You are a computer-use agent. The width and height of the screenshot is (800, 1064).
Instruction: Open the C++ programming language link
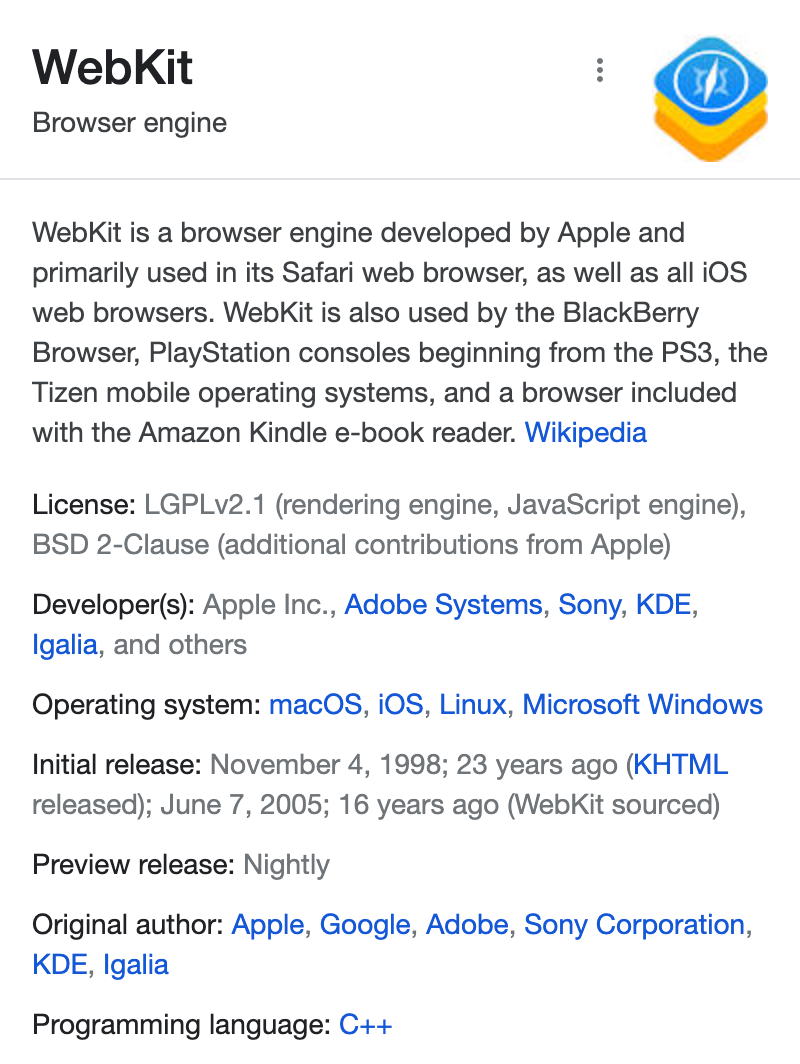coord(366,1025)
